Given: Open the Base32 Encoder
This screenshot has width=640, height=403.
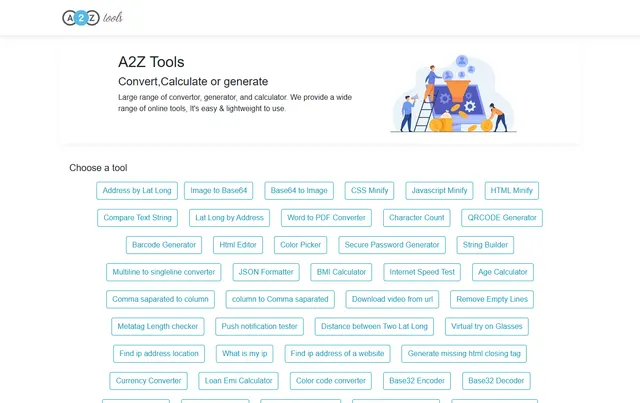Looking at the screenshot, I should click(417, 381).
